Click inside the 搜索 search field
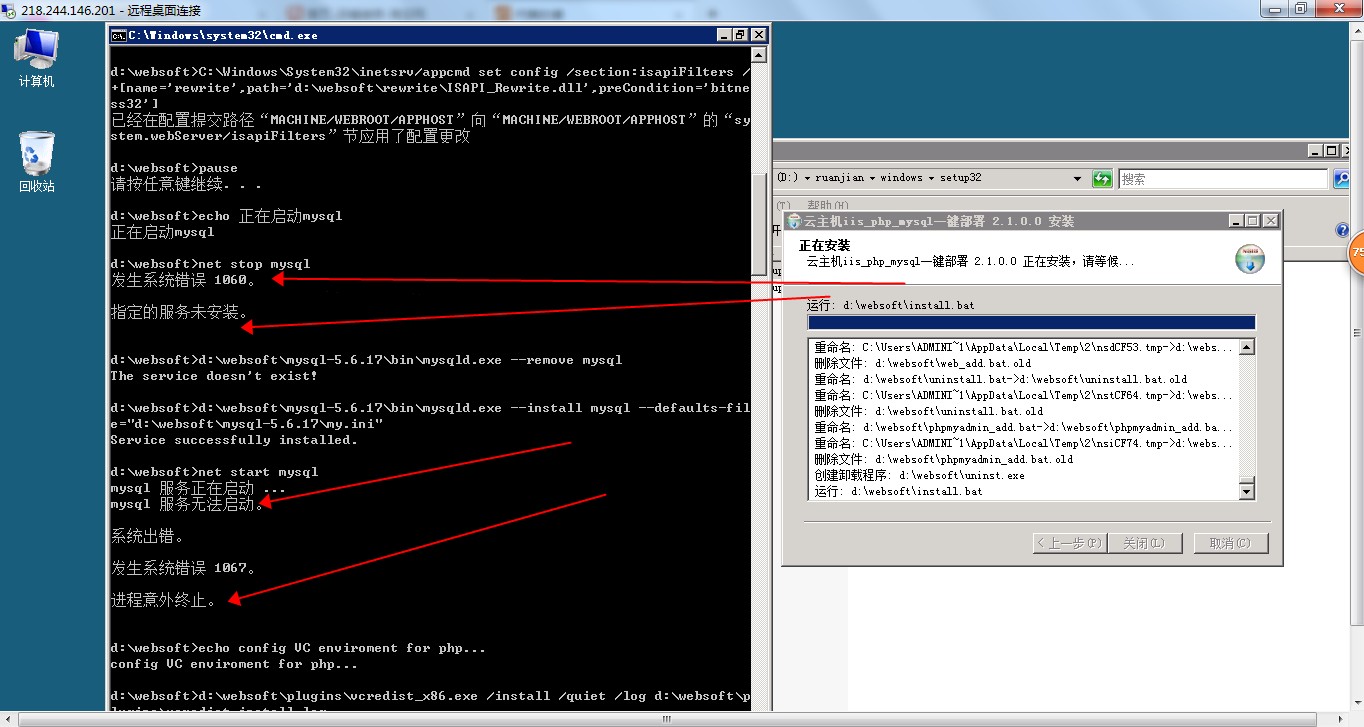The height and width of the screenshot is (727, 1364). pyautogui.click(x=1222, y=179)
